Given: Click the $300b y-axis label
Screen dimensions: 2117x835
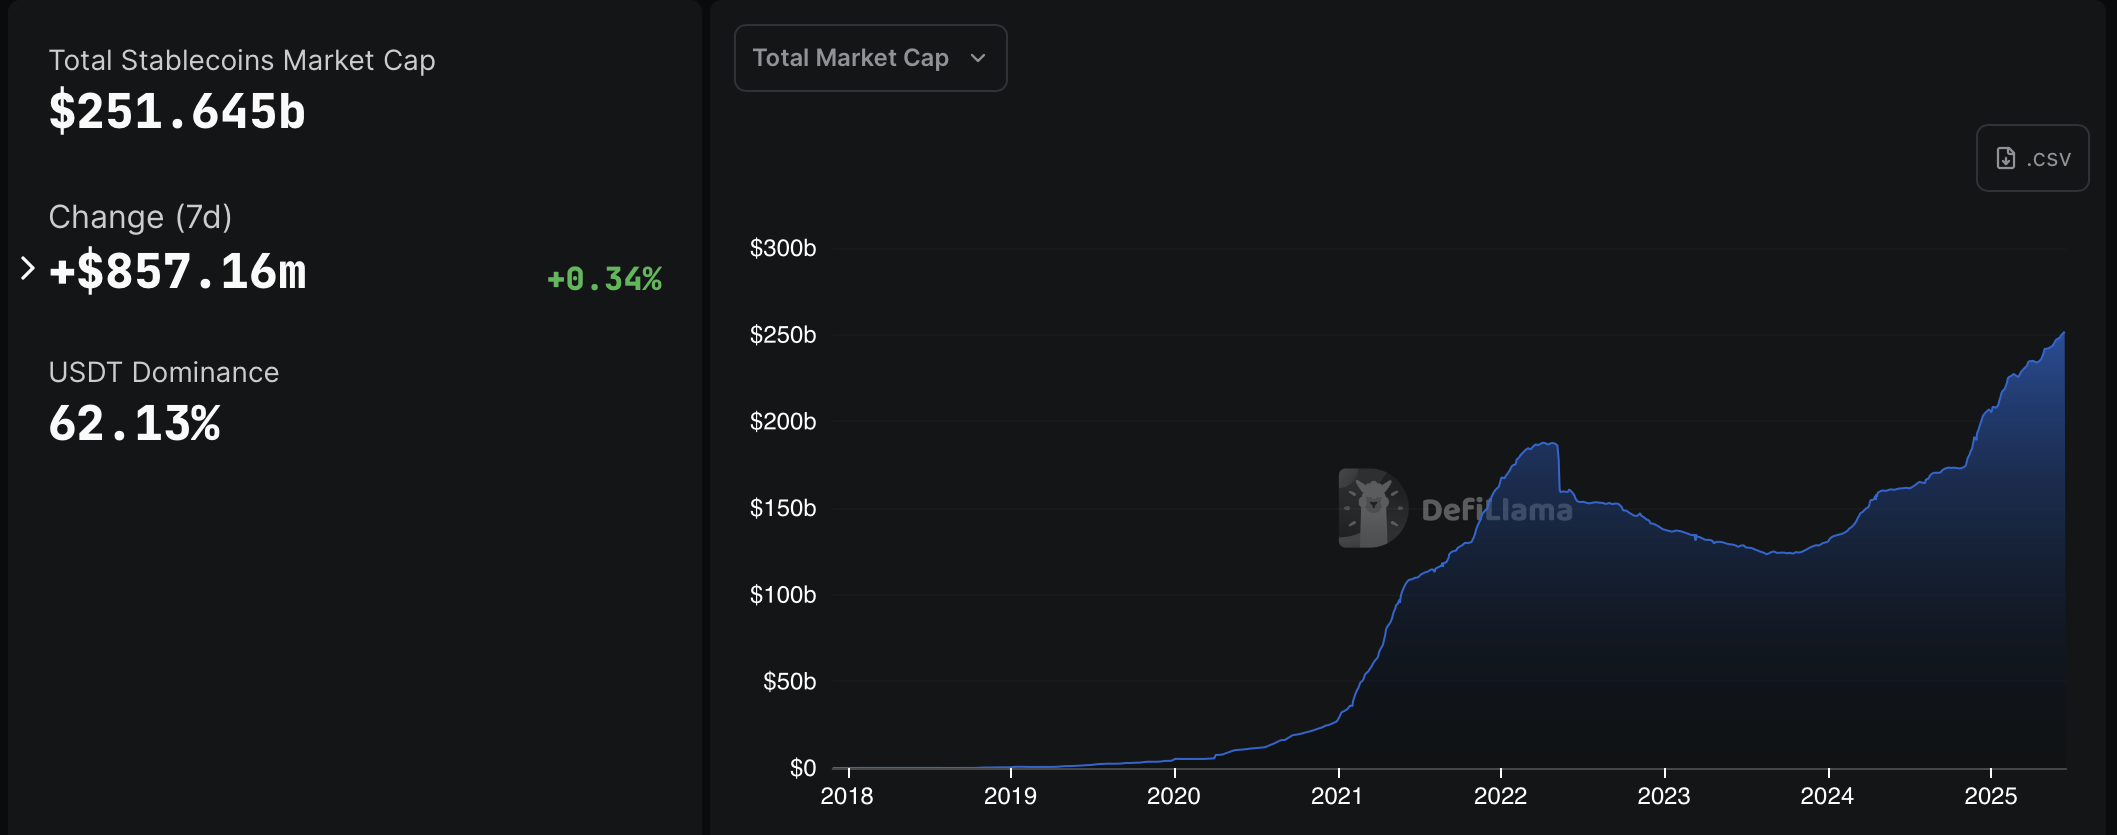Looking at the screenshot, I should (783, 248).
